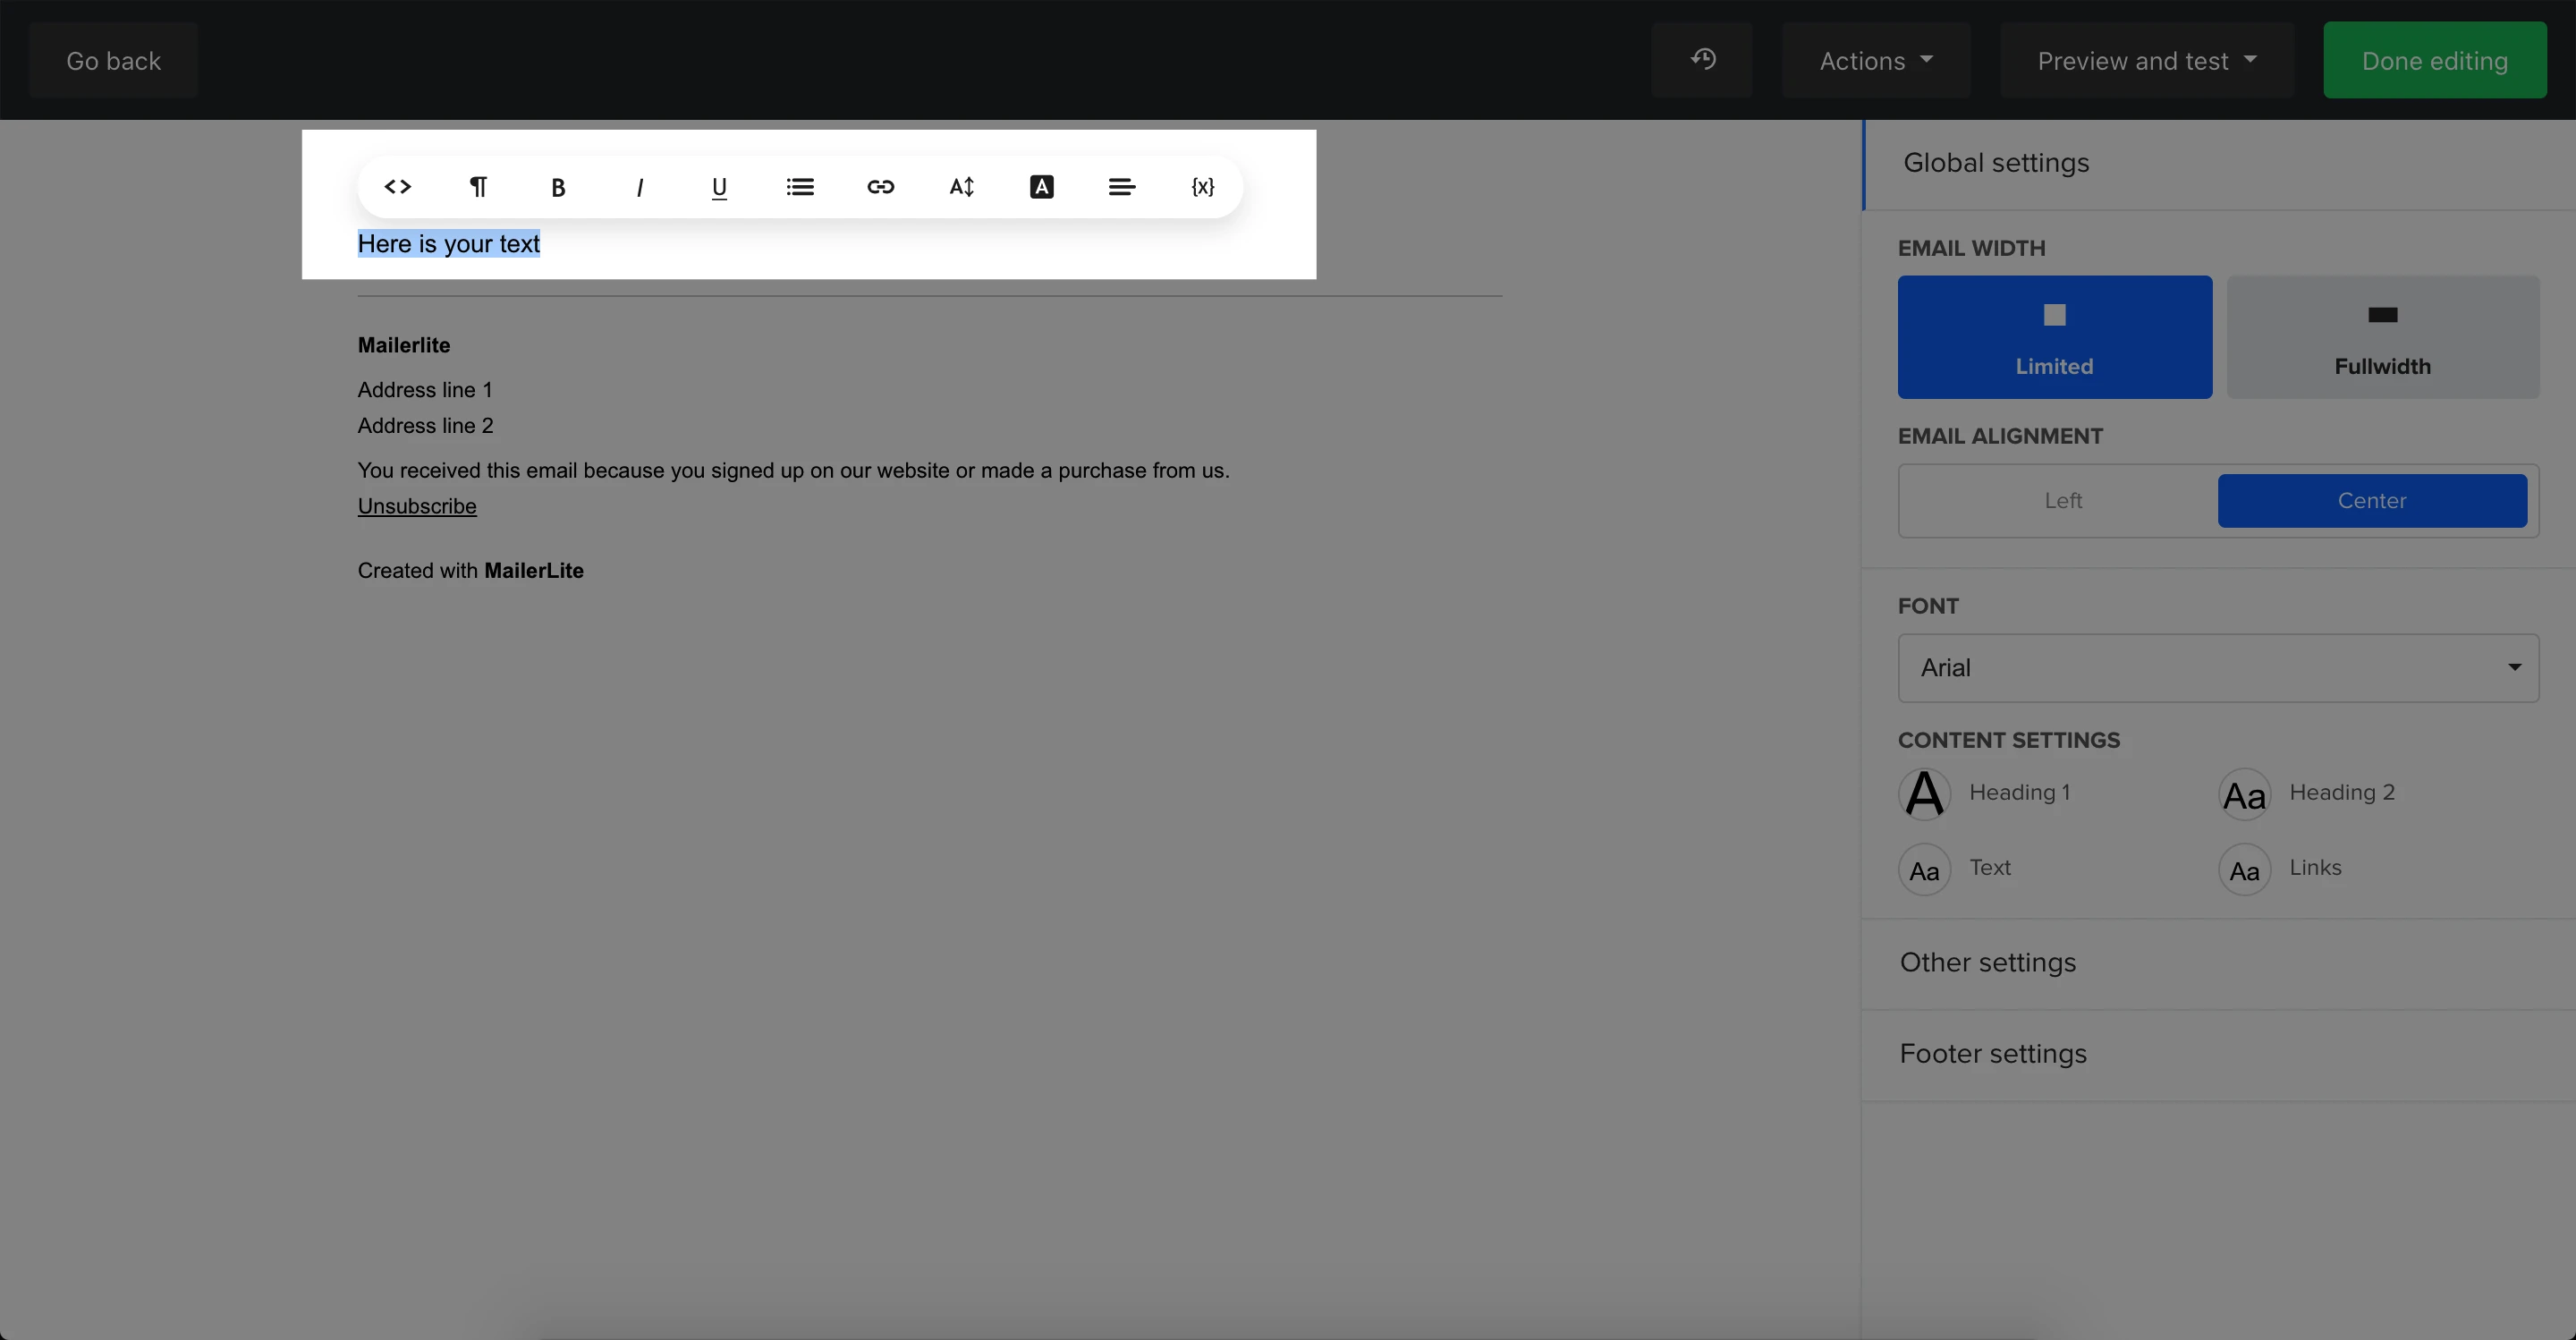Italicize the selected text

(x=639, y=187)
